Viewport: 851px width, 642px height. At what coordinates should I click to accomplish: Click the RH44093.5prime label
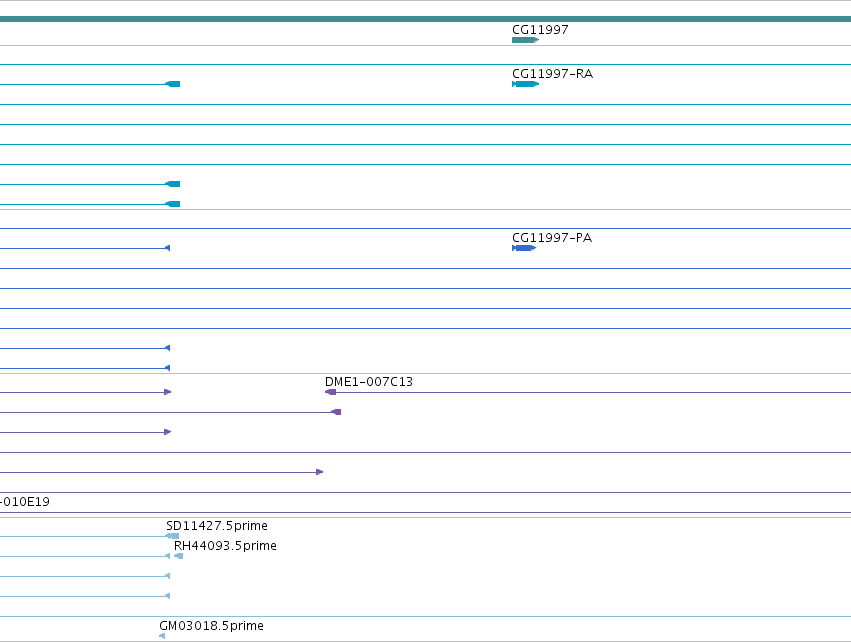pos(225,545)
